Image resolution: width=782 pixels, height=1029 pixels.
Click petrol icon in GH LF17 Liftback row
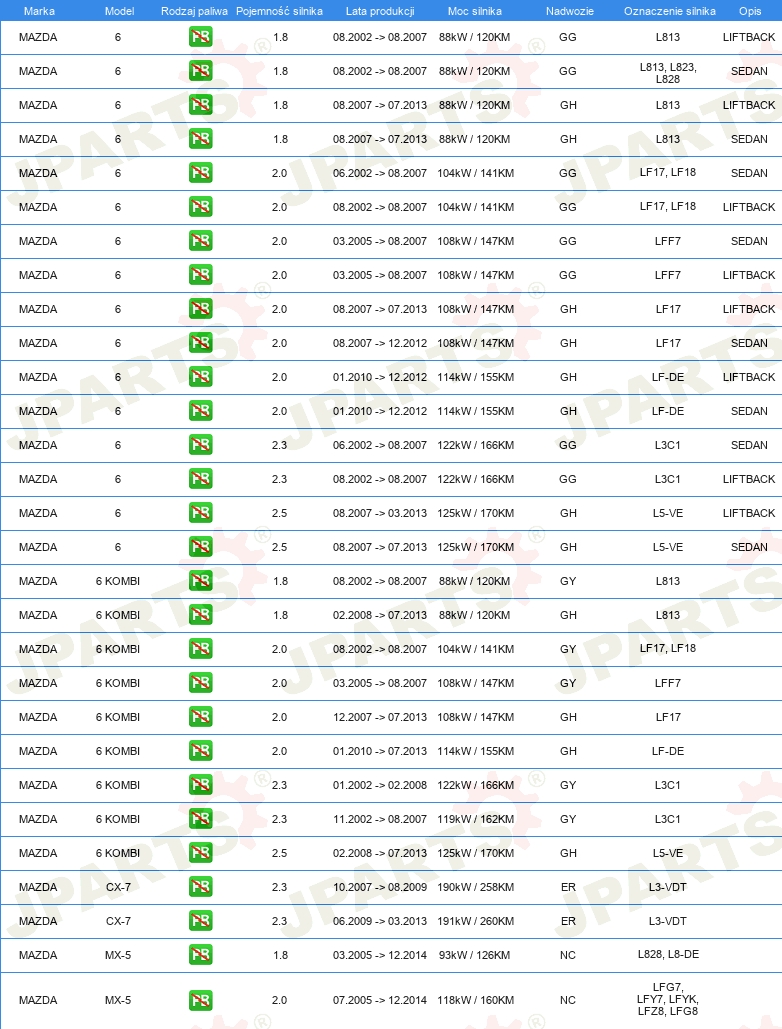(200, 309)
